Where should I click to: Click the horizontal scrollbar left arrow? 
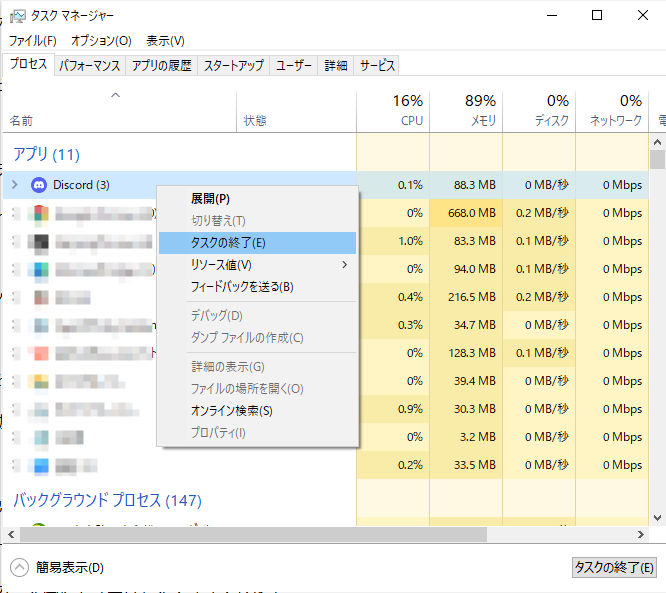click(11, 534)
